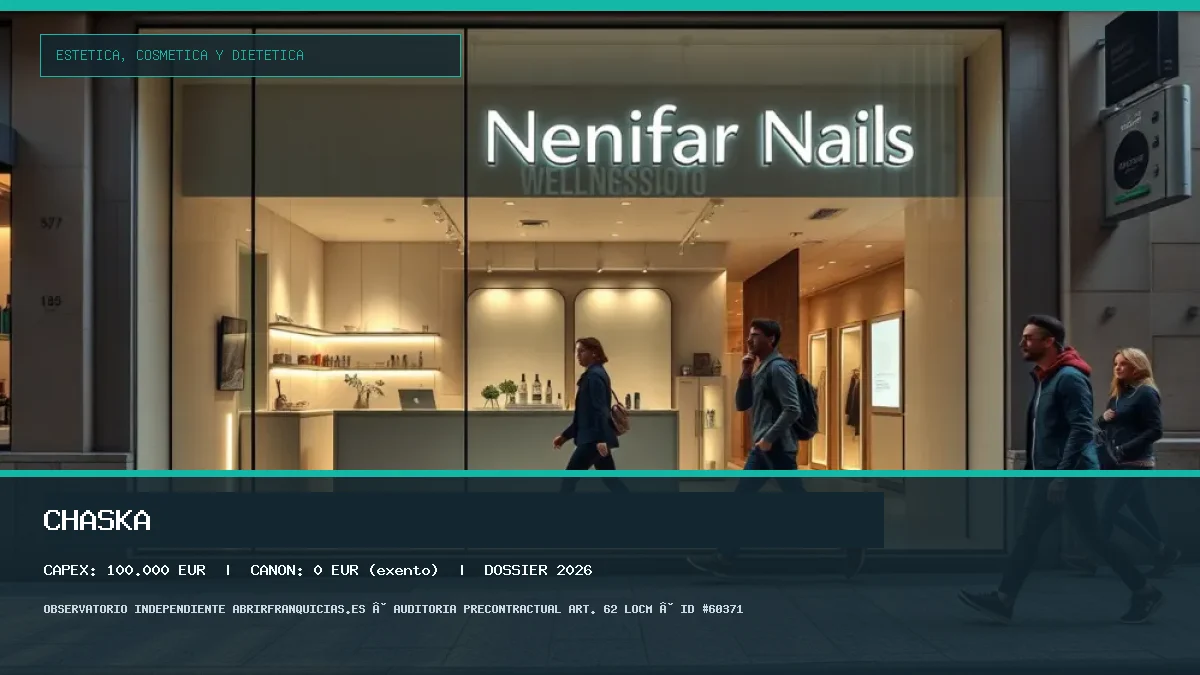Click the CANON: 0 EUR (exento) text
The width and height of the screenshot is (1200, 675).
[344, 570]
